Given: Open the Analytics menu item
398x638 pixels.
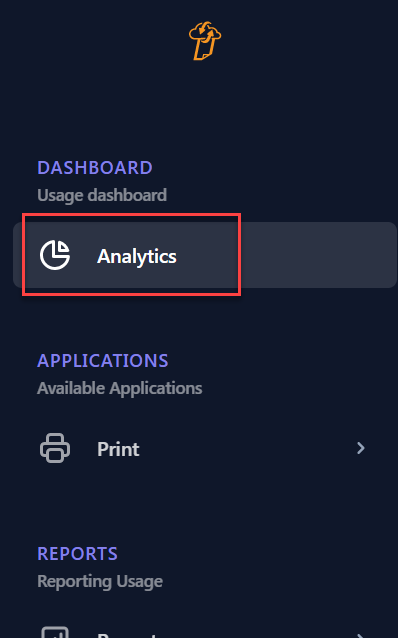Looking at the screenshot, I should click(205, 255).
